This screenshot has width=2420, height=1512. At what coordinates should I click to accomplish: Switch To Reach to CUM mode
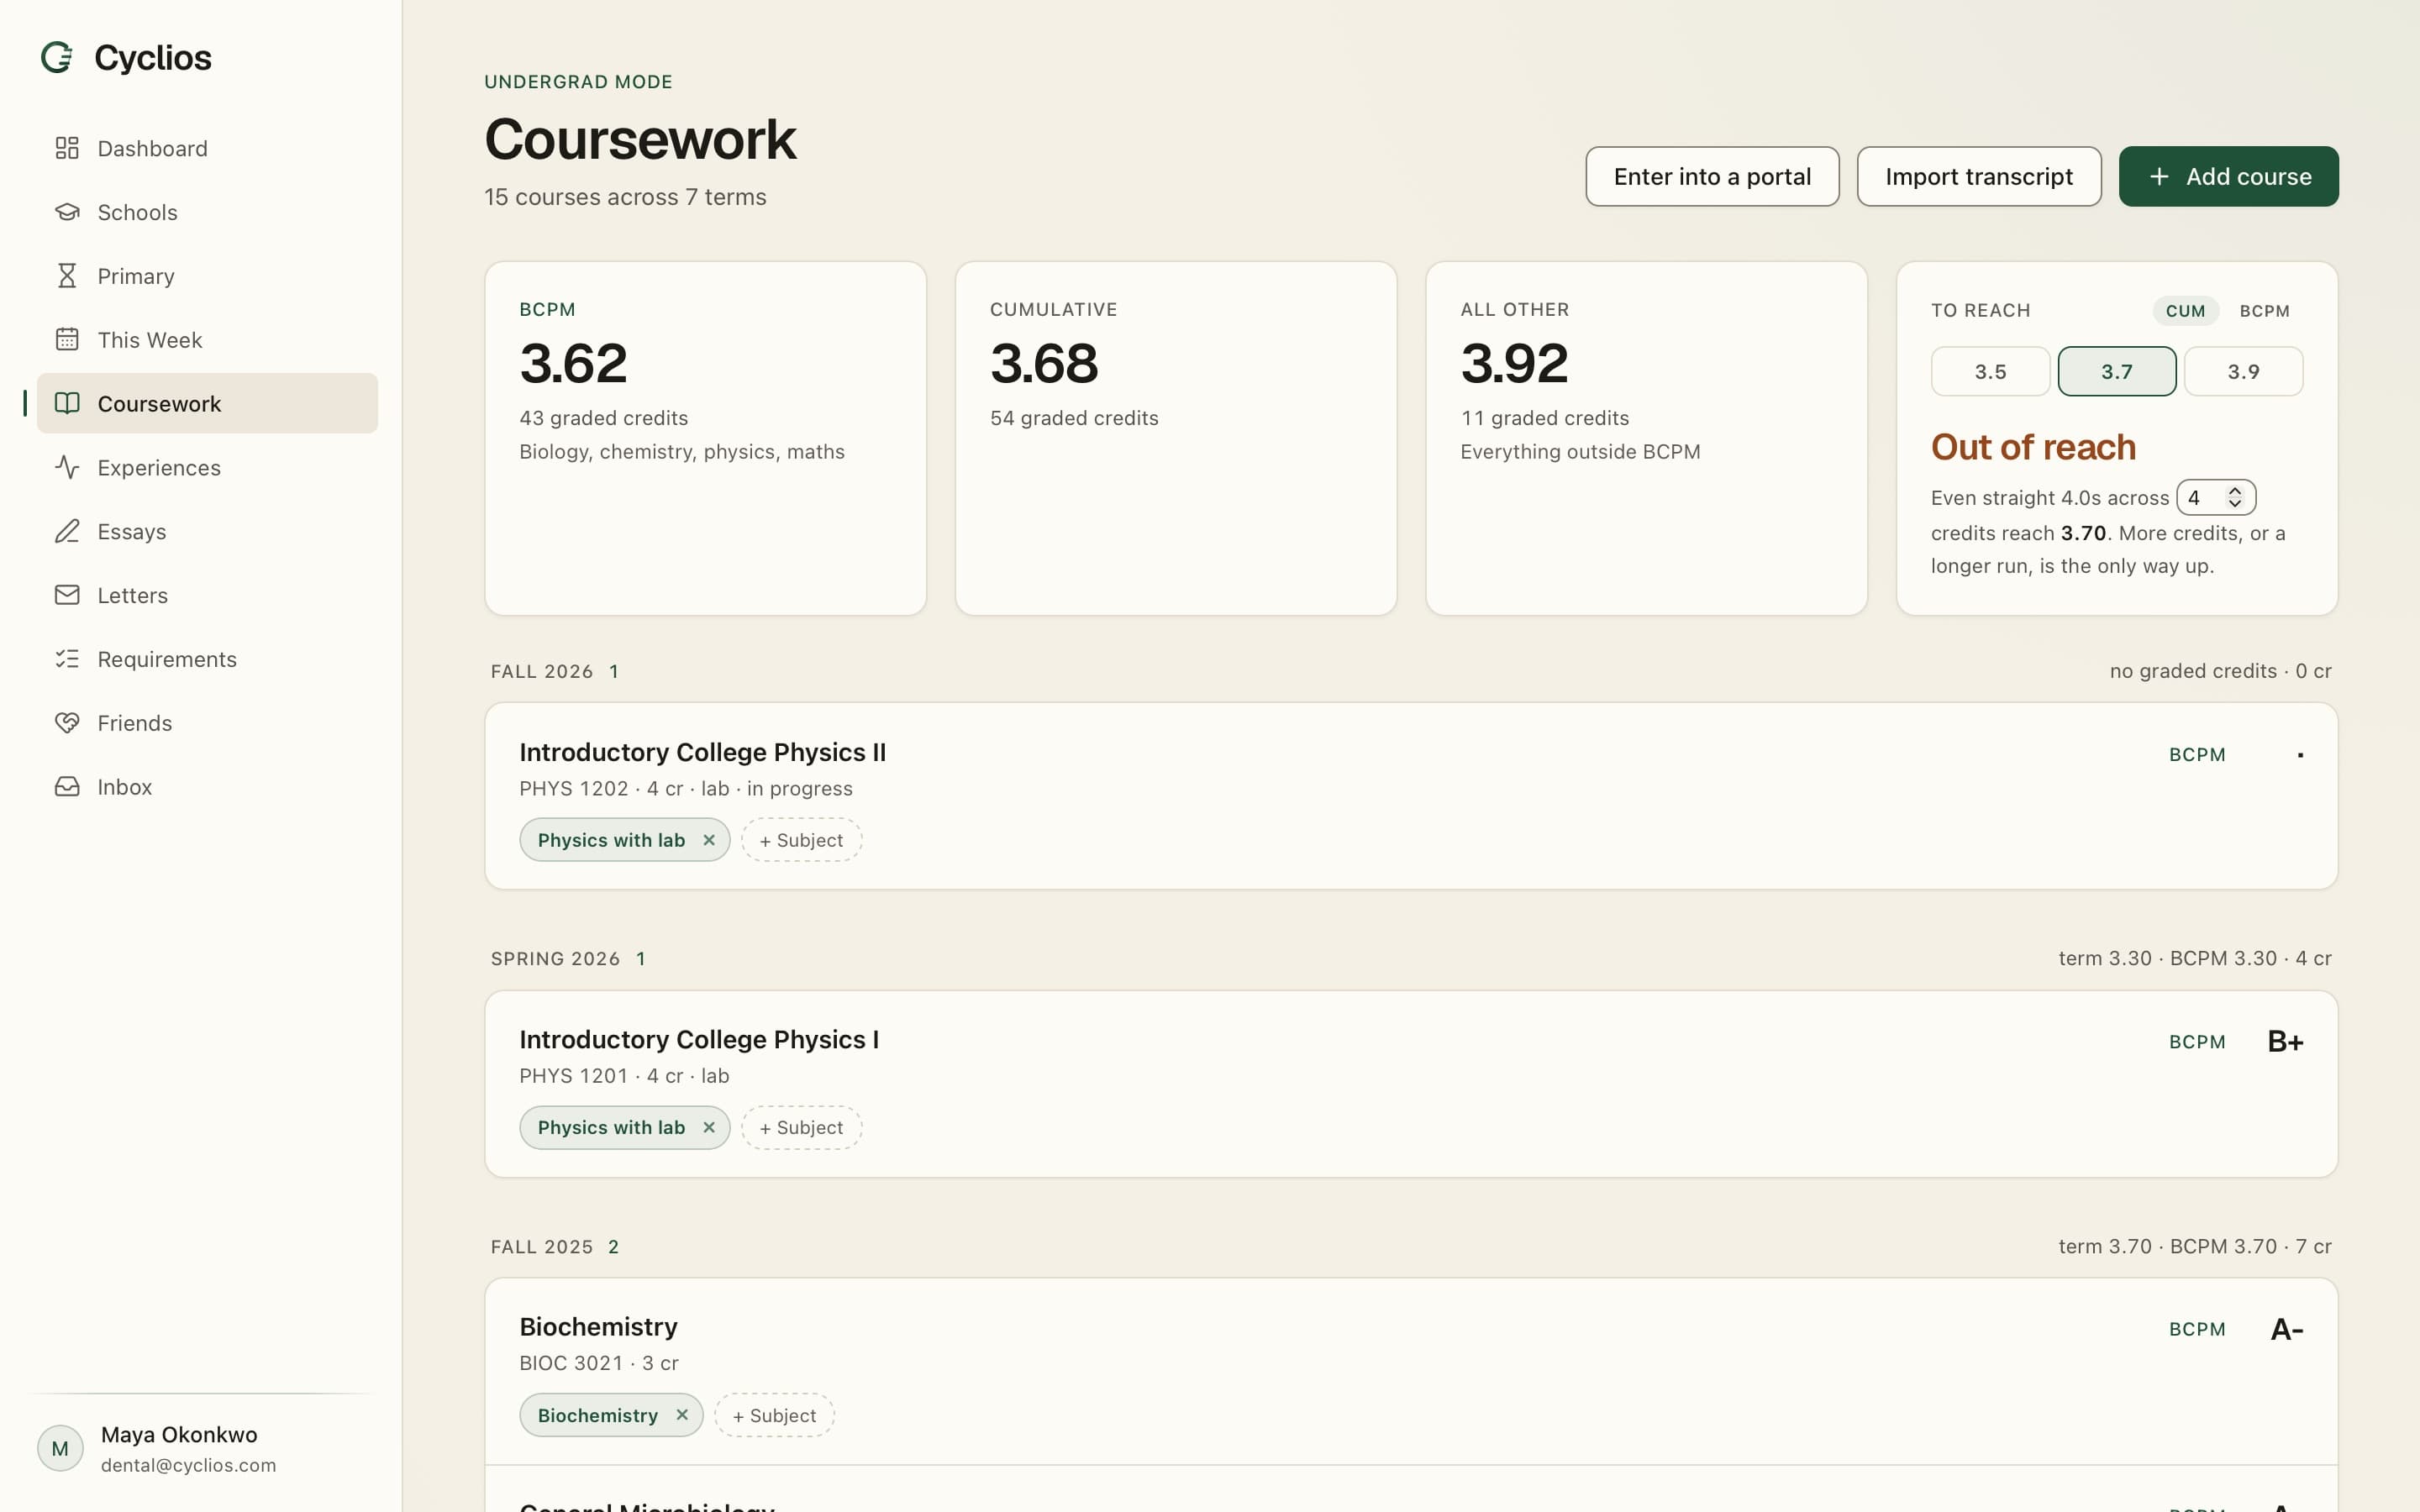point(2185,311)
